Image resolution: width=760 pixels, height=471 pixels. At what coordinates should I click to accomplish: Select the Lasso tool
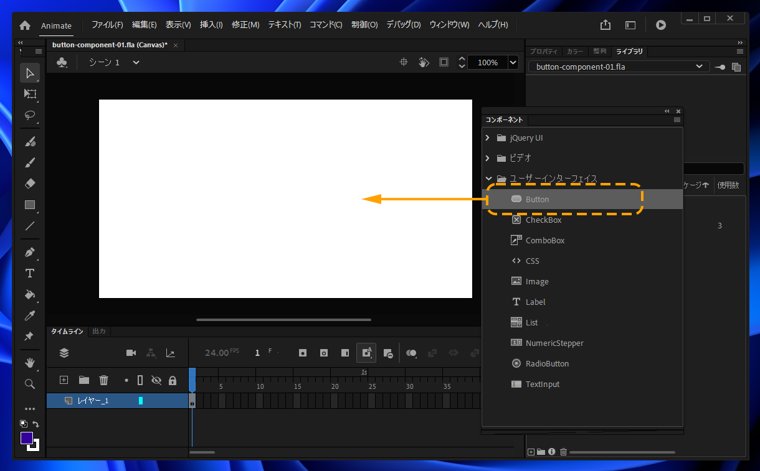(x=30, y=115)
